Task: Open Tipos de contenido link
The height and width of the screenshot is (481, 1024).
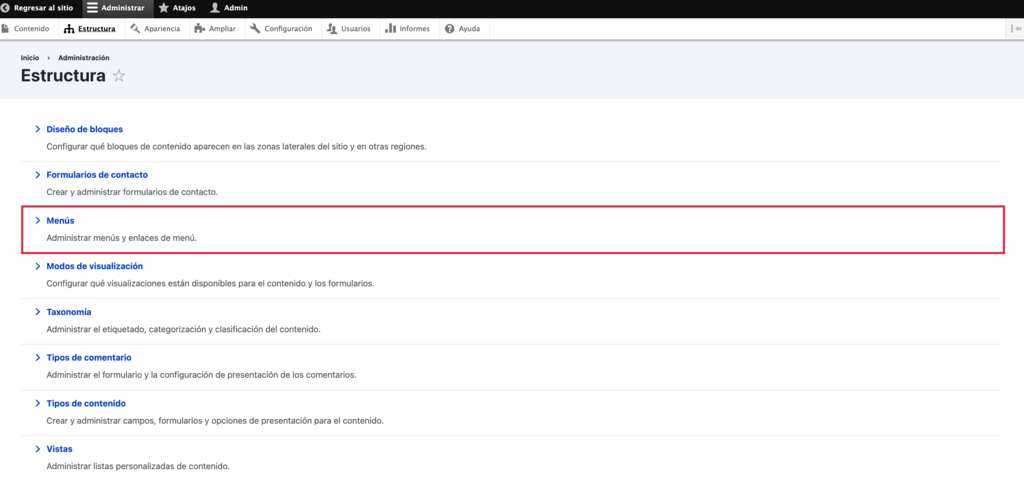Action: tap(86, 403)
